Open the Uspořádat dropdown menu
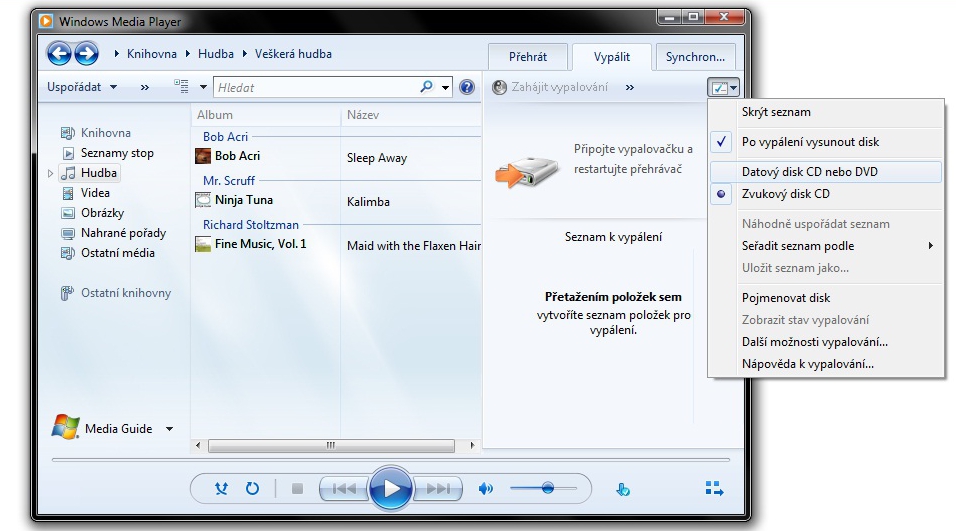This screenshot has width=956, height=531. (82, 87)
